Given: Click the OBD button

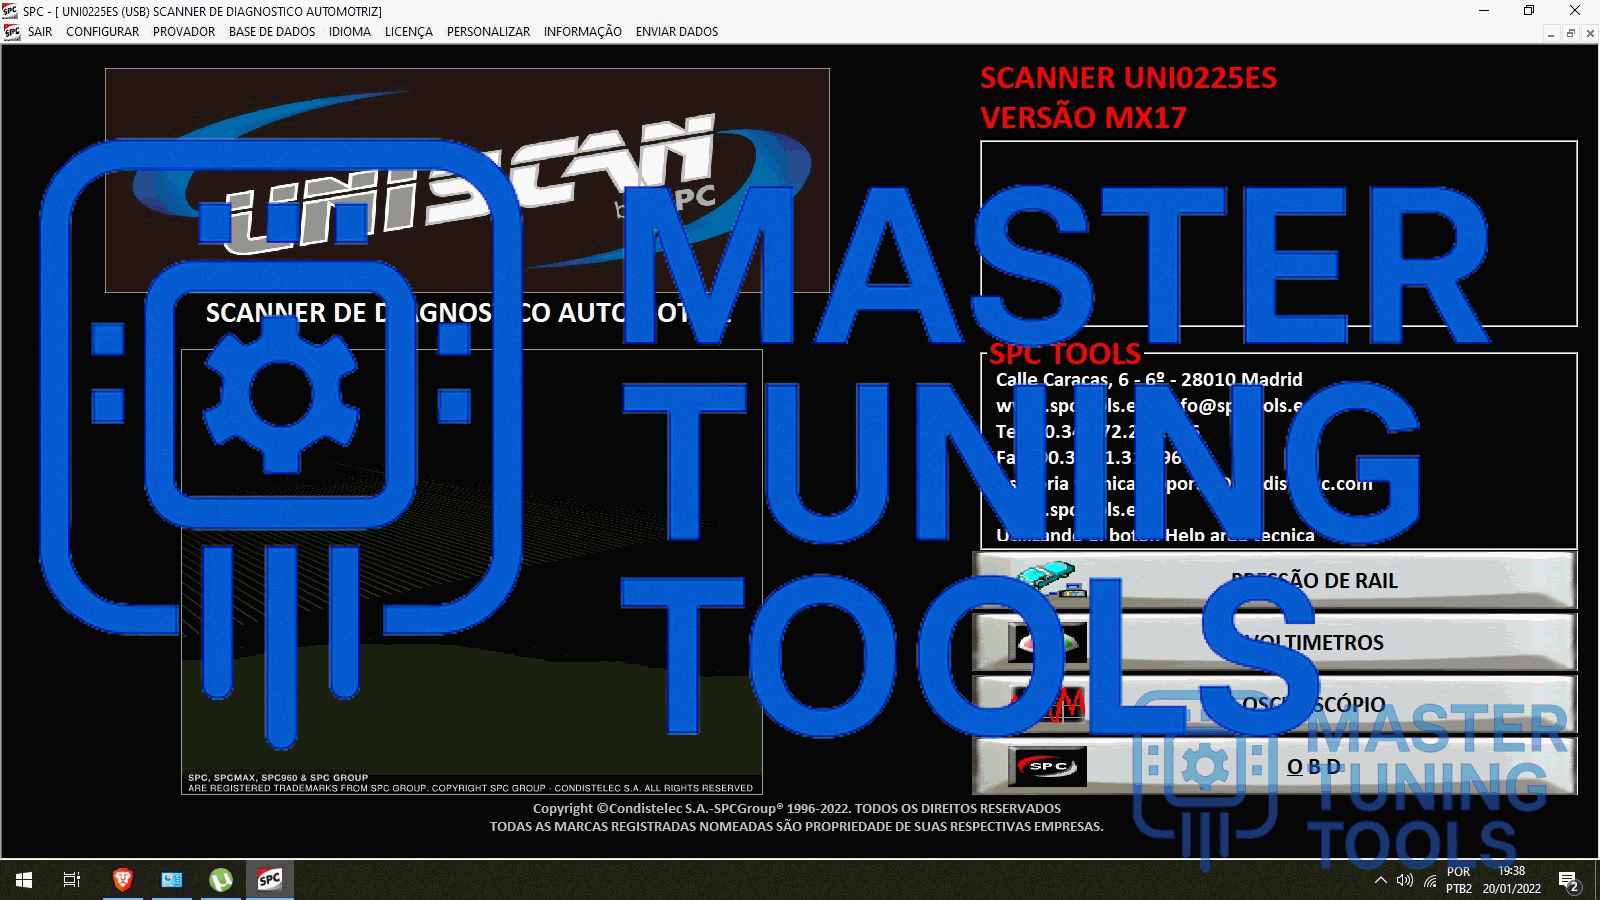Looking at the screenshot, I should pyautogui.click(x=1275, y=767).
